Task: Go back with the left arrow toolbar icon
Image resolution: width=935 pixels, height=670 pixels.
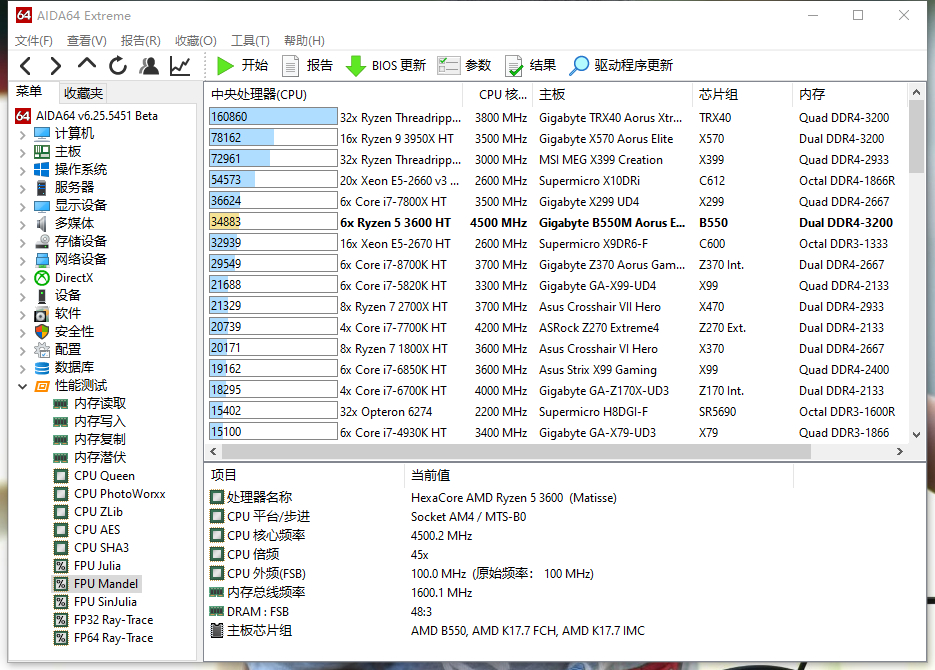Action: pyautogui.click(x=25, y=66)
